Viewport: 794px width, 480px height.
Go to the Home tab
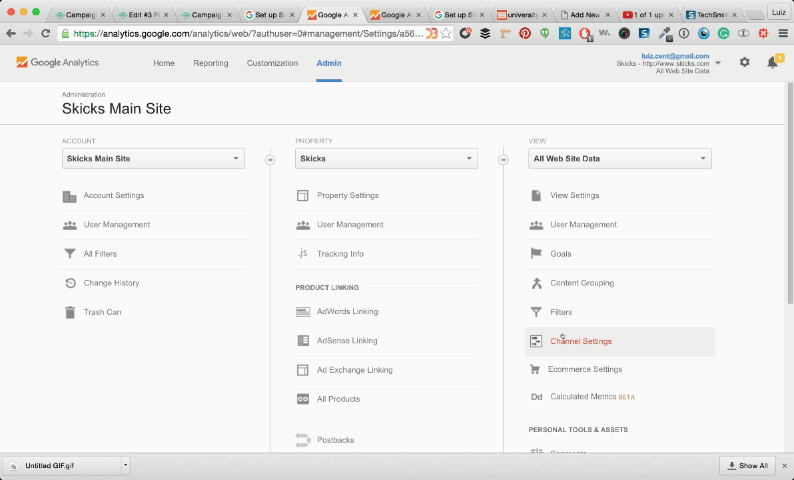pos(164,63)
